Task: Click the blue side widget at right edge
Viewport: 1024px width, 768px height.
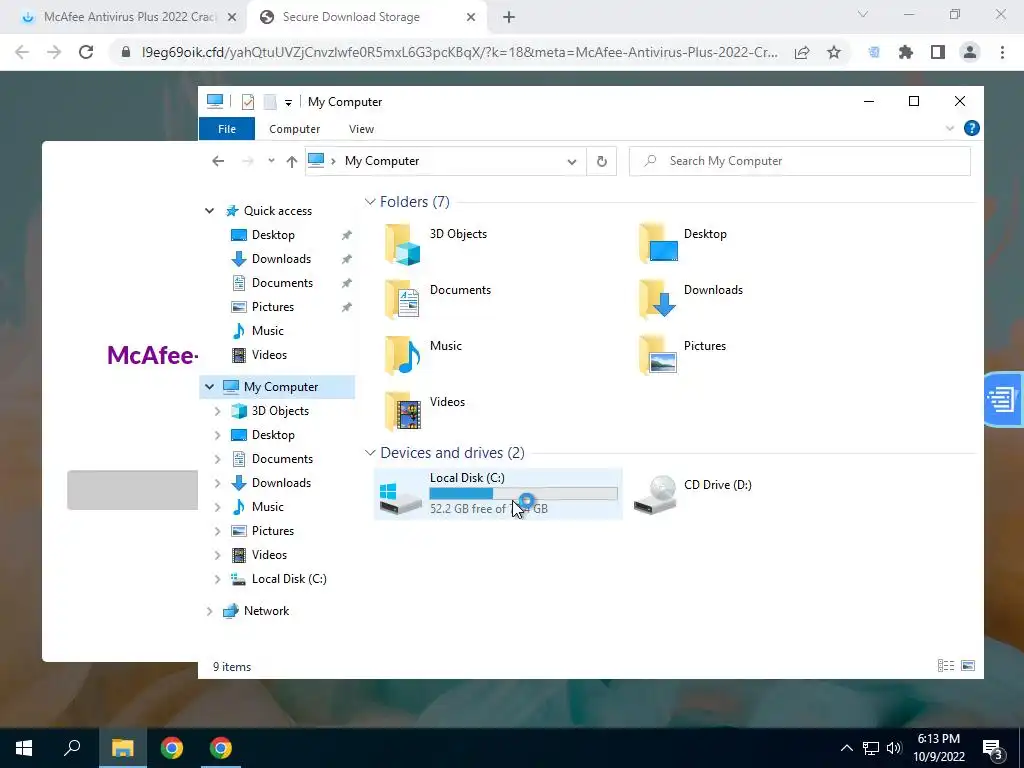Action: (1003, 399)
